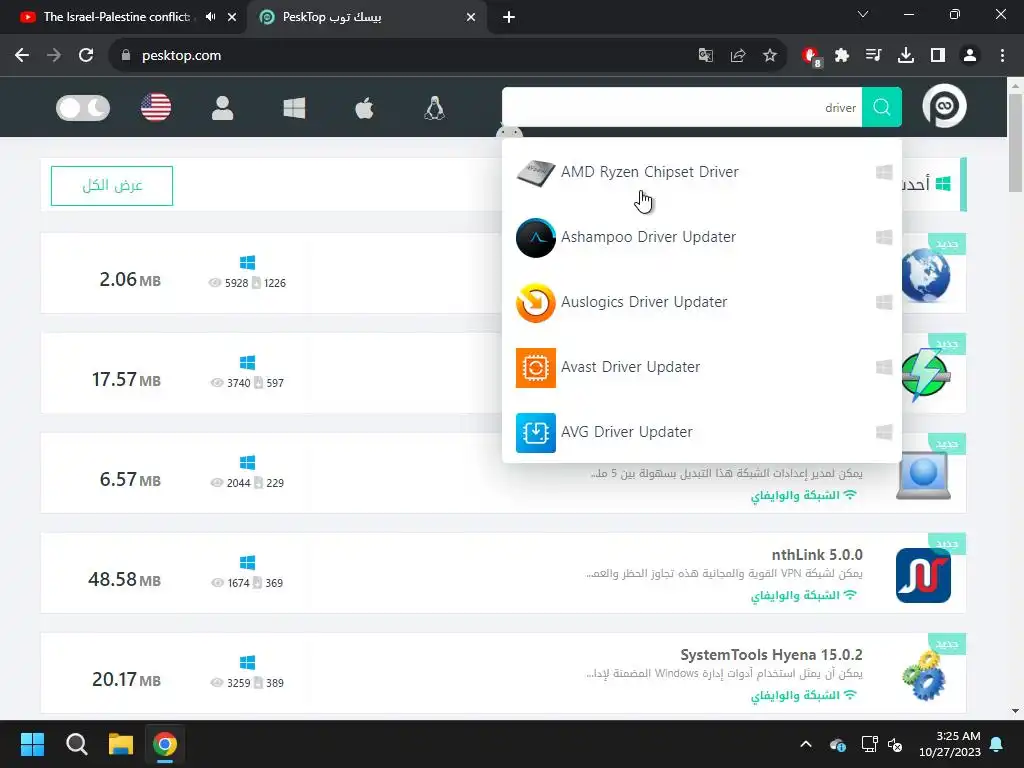1024x768 pixels.
Task: Go back to previous page
Action: click(22, 56)
